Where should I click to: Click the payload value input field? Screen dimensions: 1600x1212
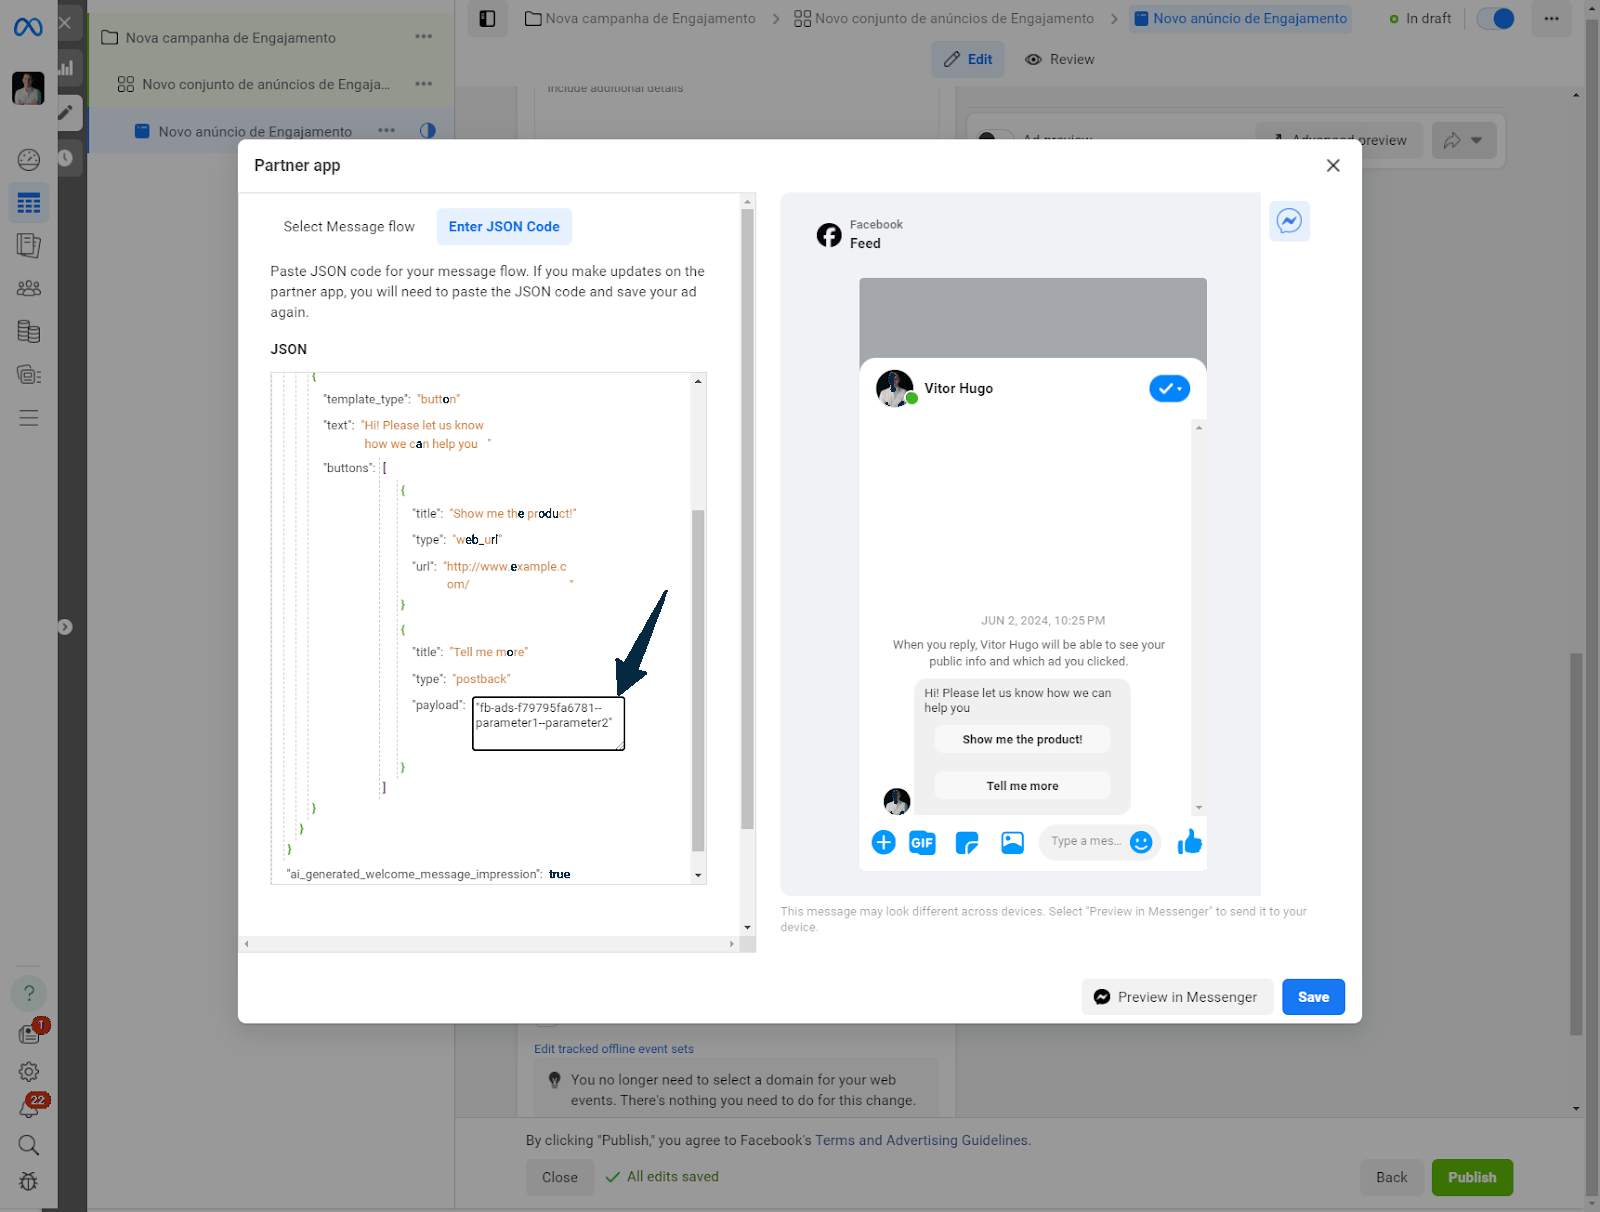click(548, 723)
